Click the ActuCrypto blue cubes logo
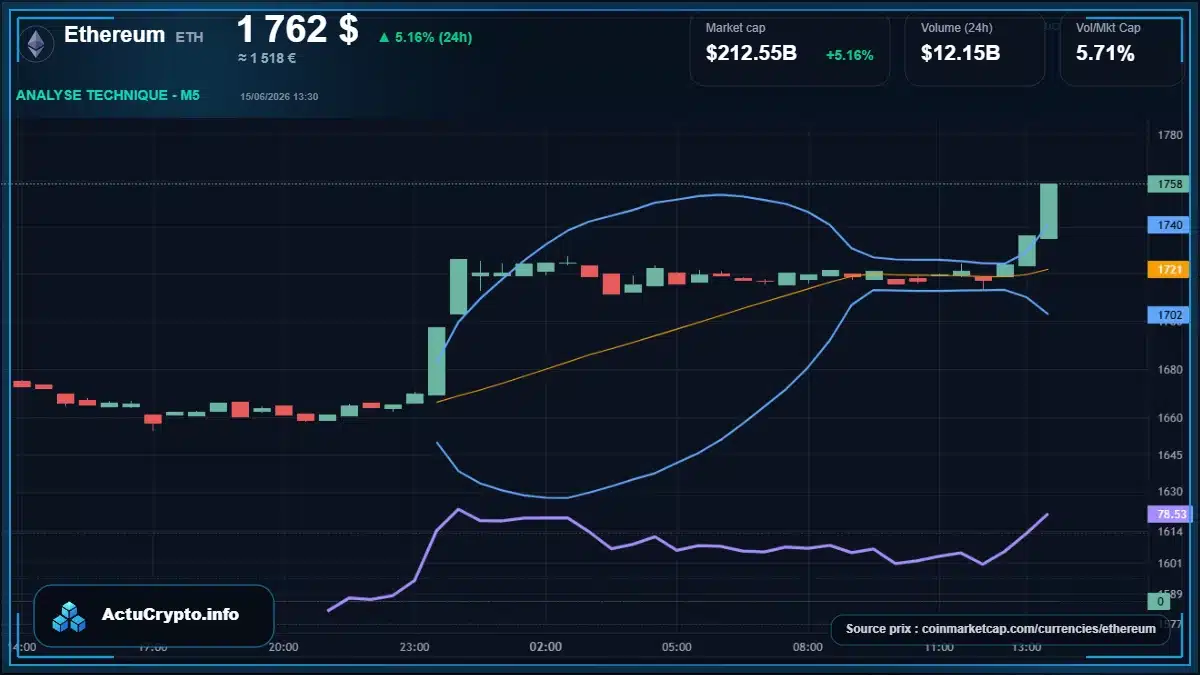Image resolution: width=1200 pixels, height=675 pixels. coord(70,616)
